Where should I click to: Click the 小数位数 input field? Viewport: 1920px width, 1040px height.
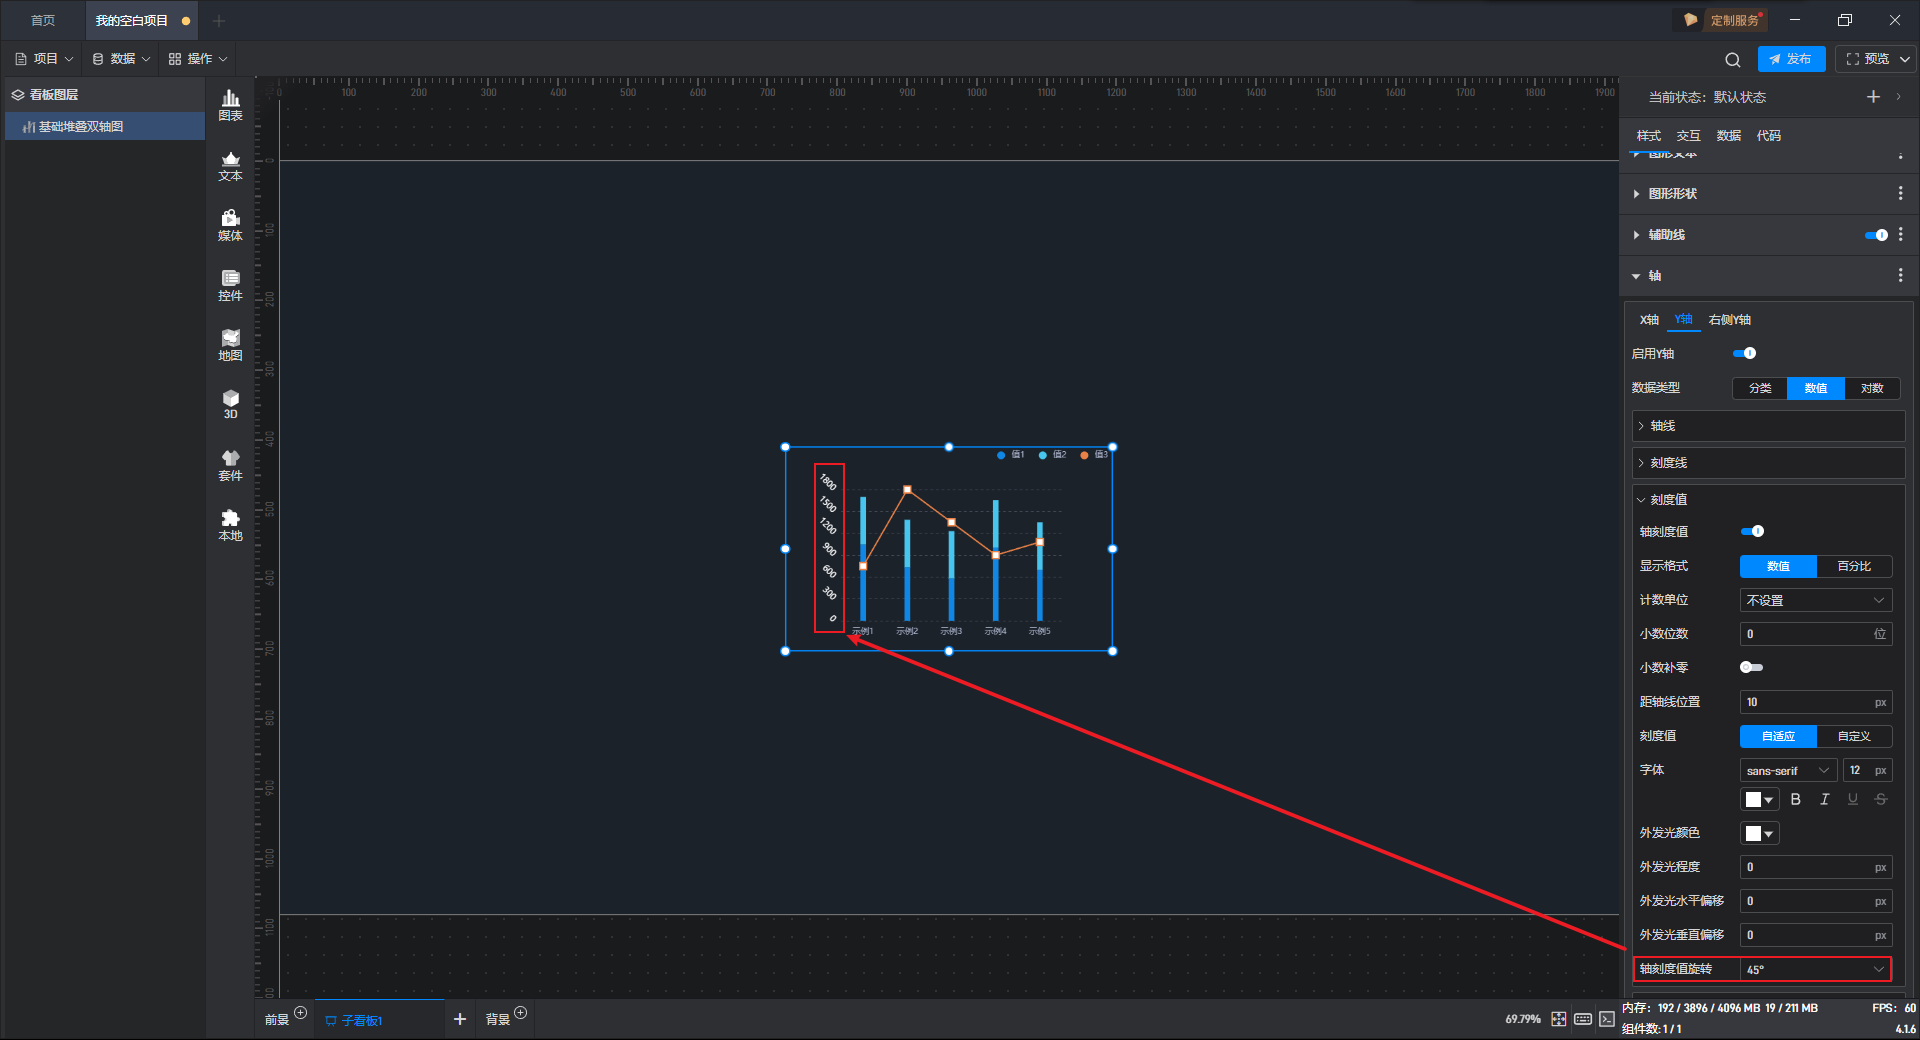coord(1816,634)
